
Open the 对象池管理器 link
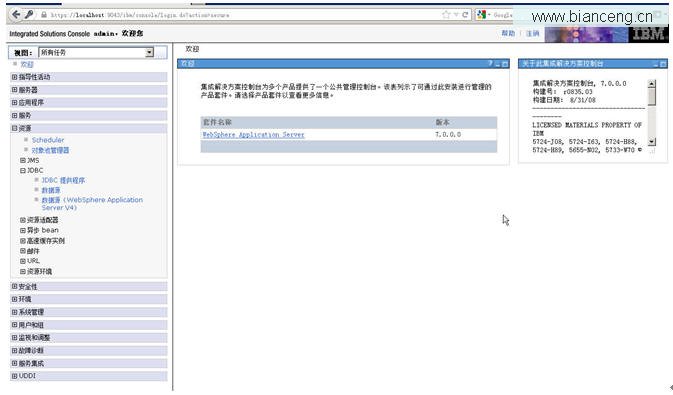click(x=51, y=150)
